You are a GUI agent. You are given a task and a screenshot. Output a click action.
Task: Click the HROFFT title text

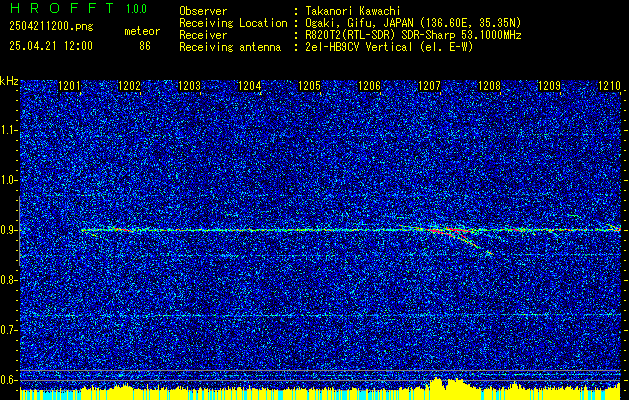tap(62, 8)
